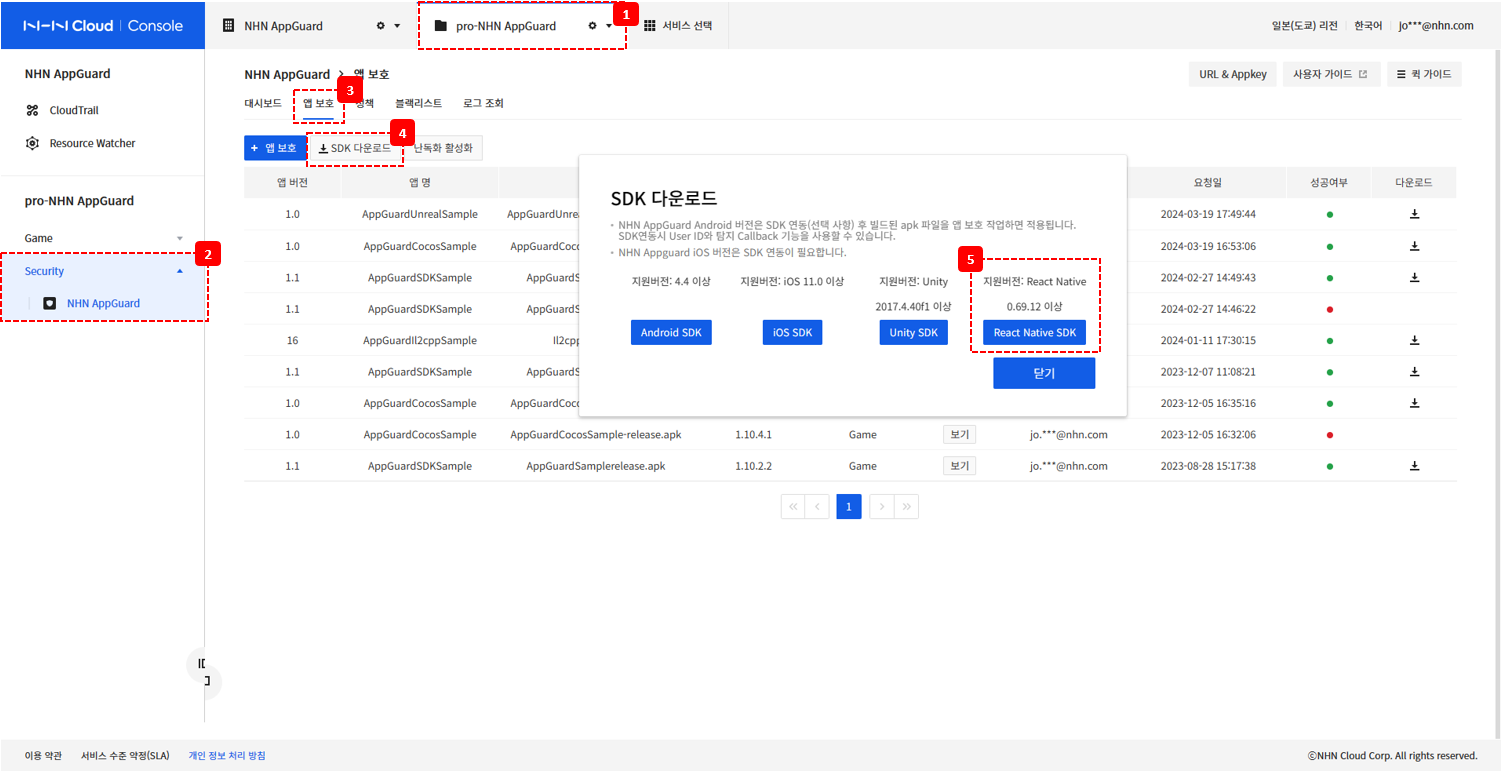Download the file from the 2024-03-19 17:49:44 row
The image size is (1501, 771).
coord(1414,214)
